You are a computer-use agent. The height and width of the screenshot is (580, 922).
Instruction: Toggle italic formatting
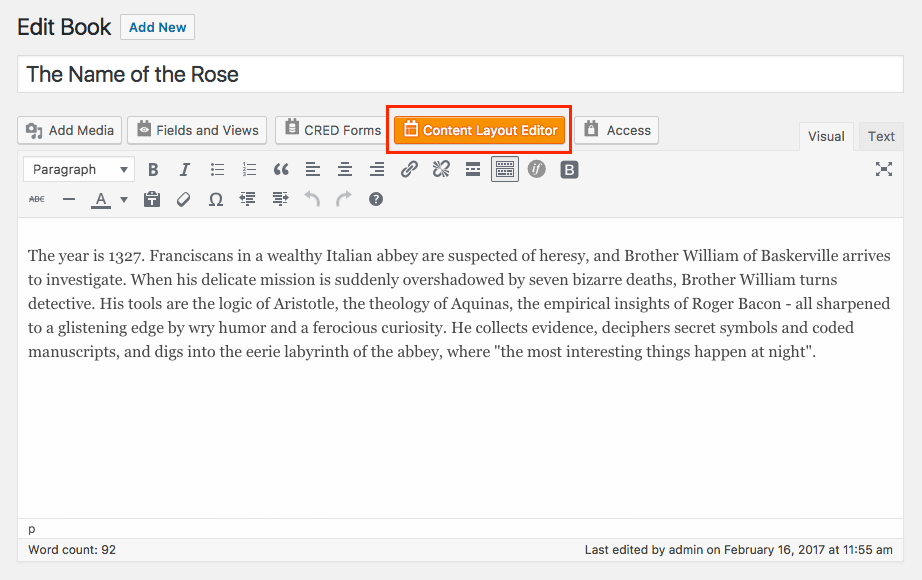pos(185,170)
